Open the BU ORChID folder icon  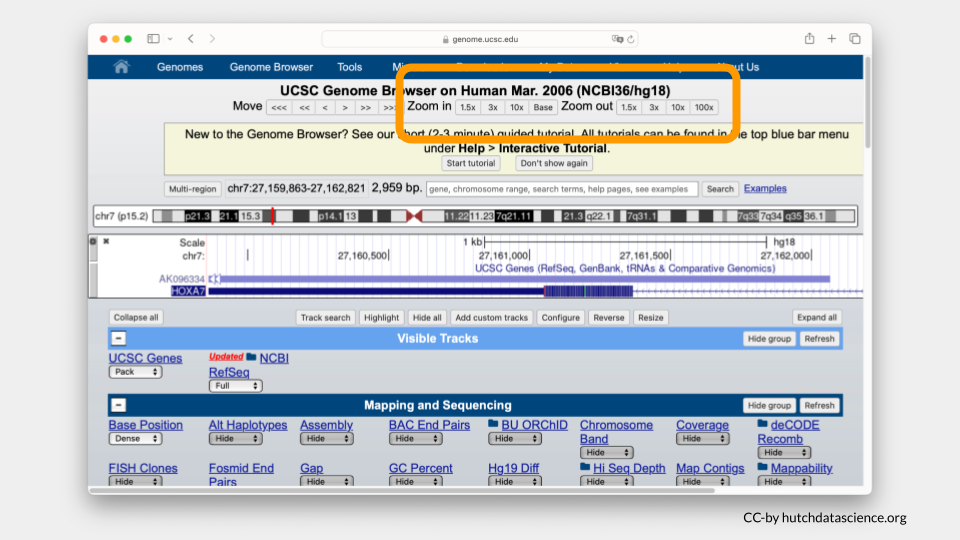[x=493, y=423]
